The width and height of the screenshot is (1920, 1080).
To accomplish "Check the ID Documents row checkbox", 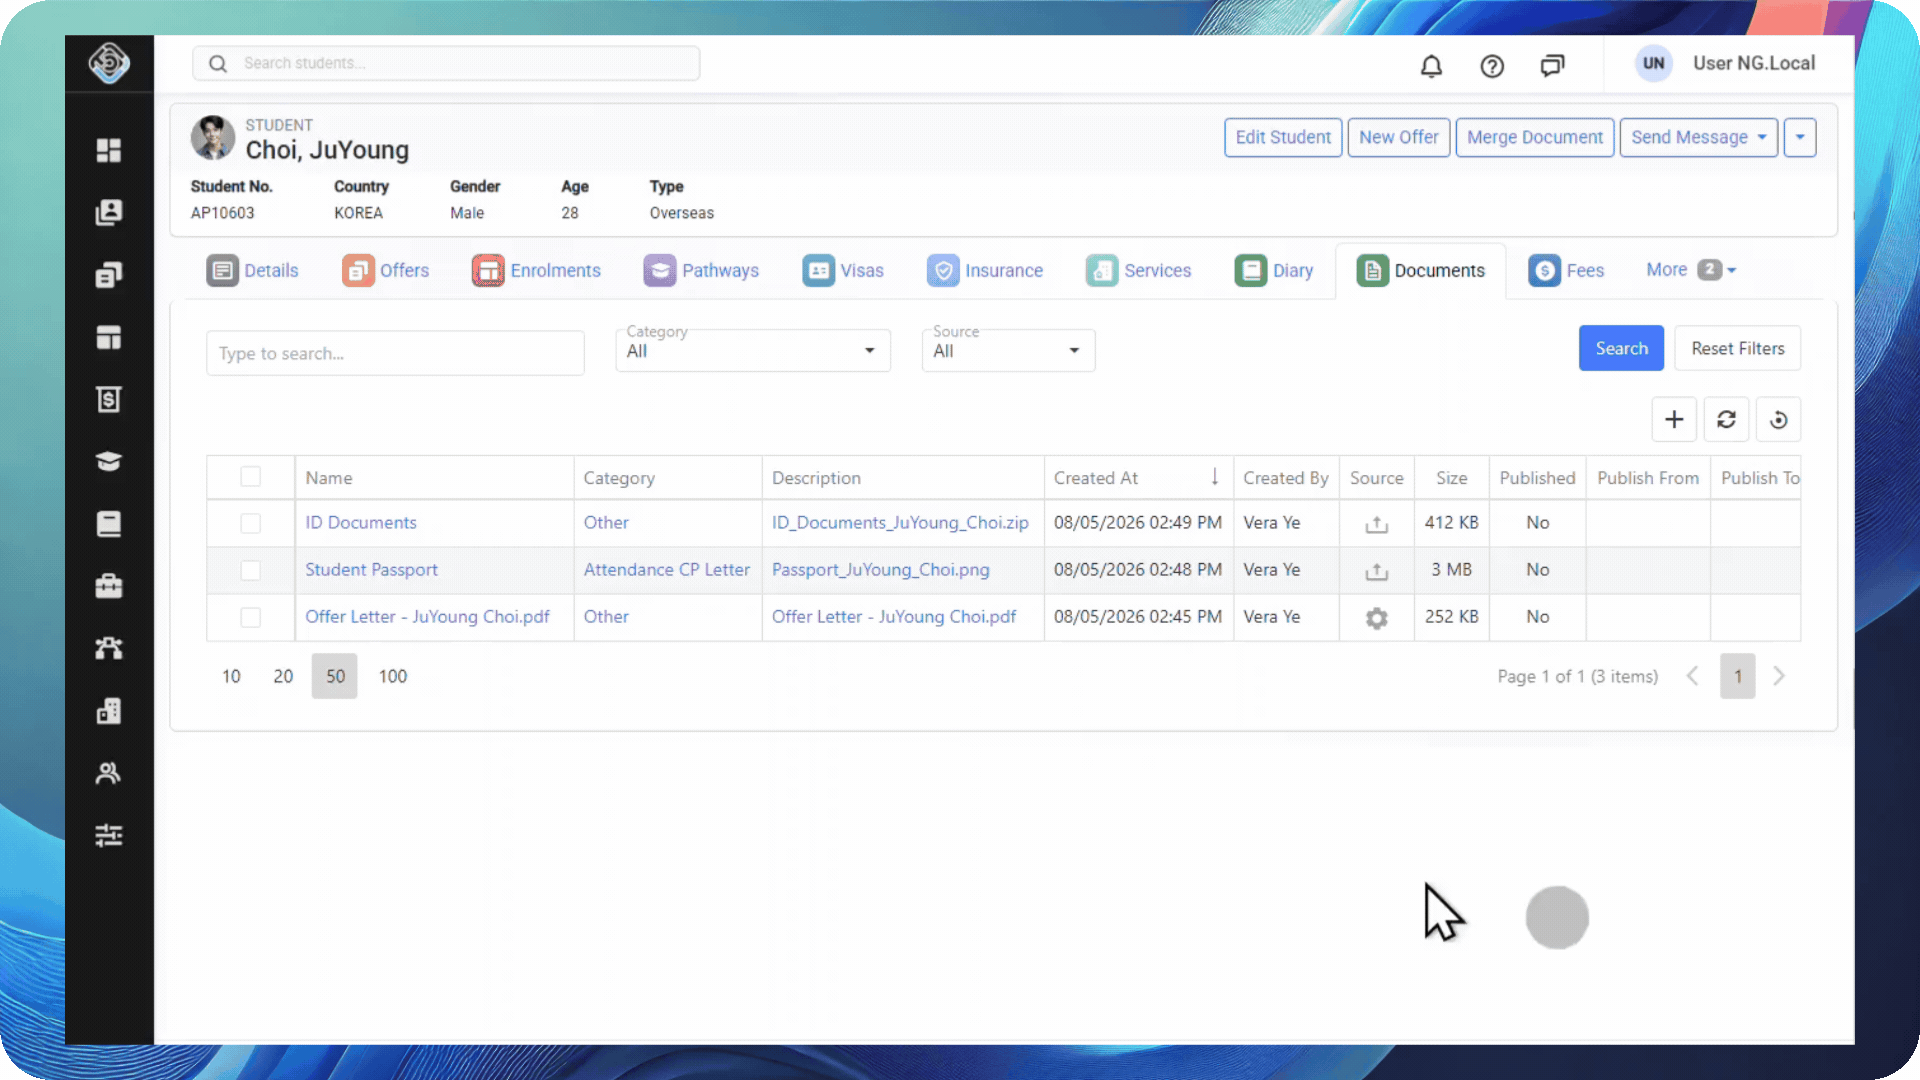I will pyautogui.click(x=250, y=523).
